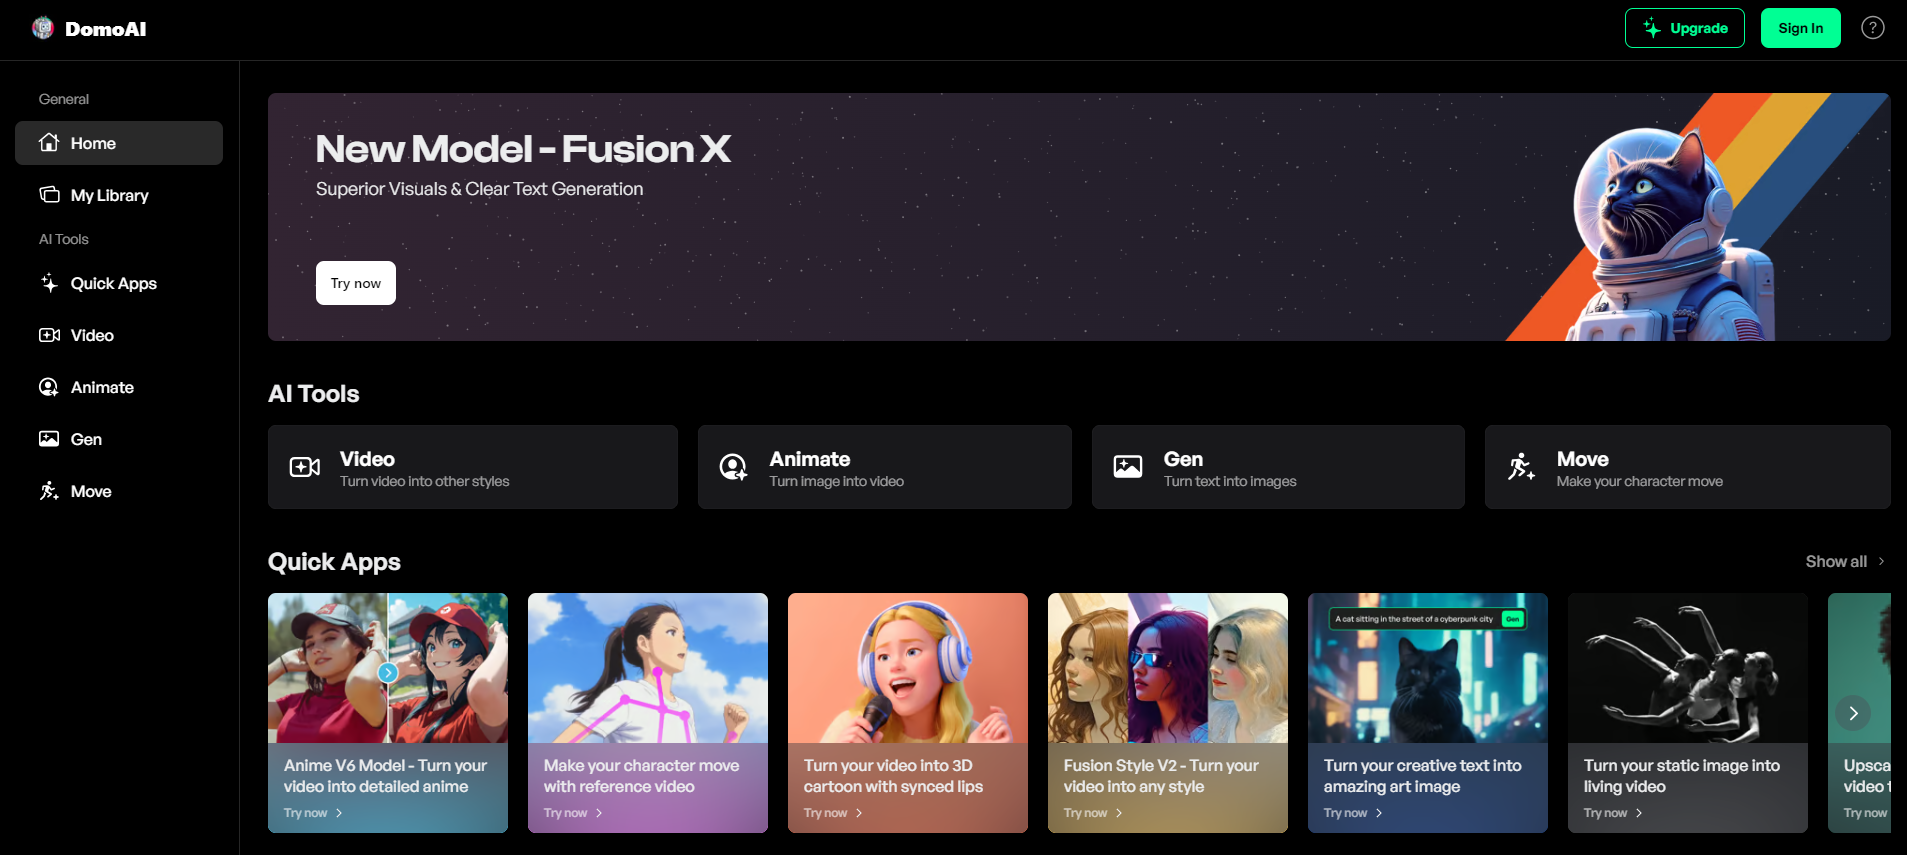The image size is (1907, 855).
Task: Open the cyberpunk cat text-to-image thumbnail
Action: pyautogui.click(x=1427, y=668)
